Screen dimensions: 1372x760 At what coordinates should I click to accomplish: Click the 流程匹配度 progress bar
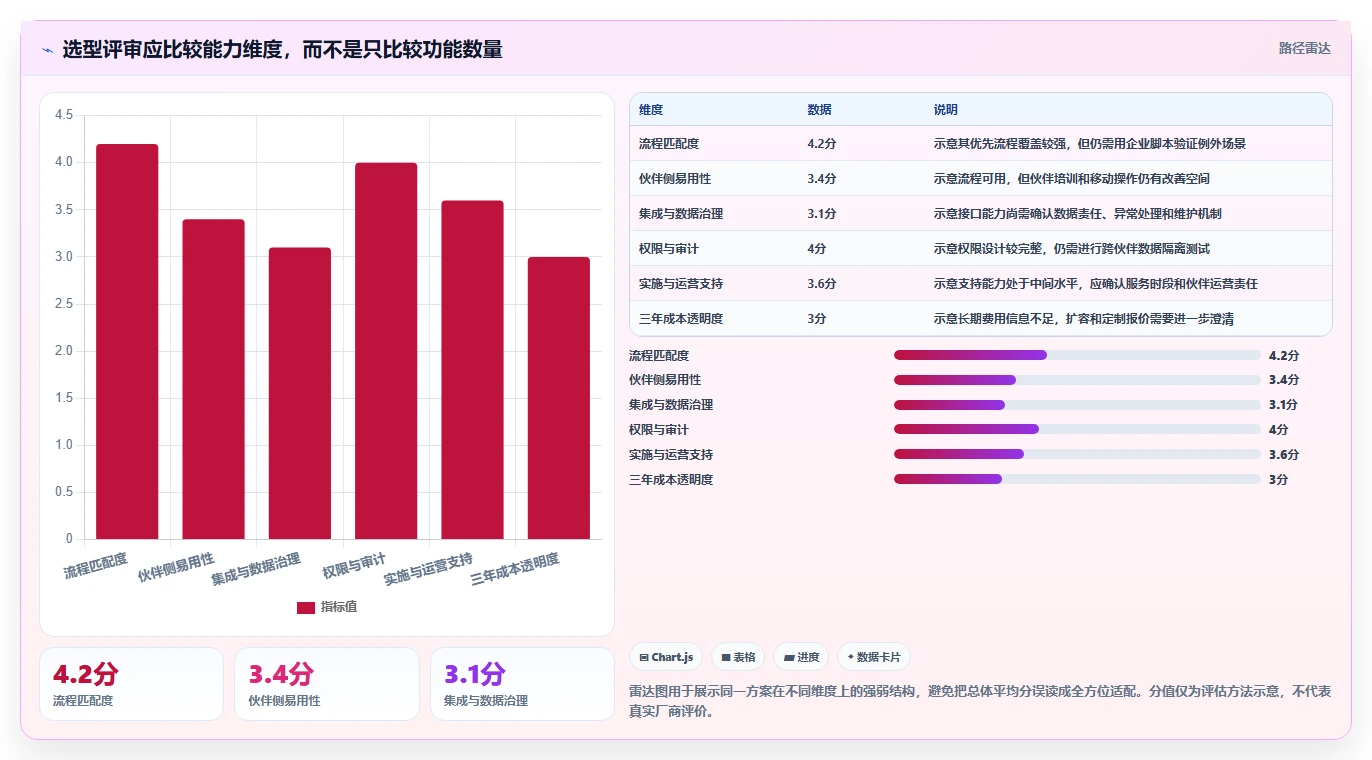(1077, 355)
